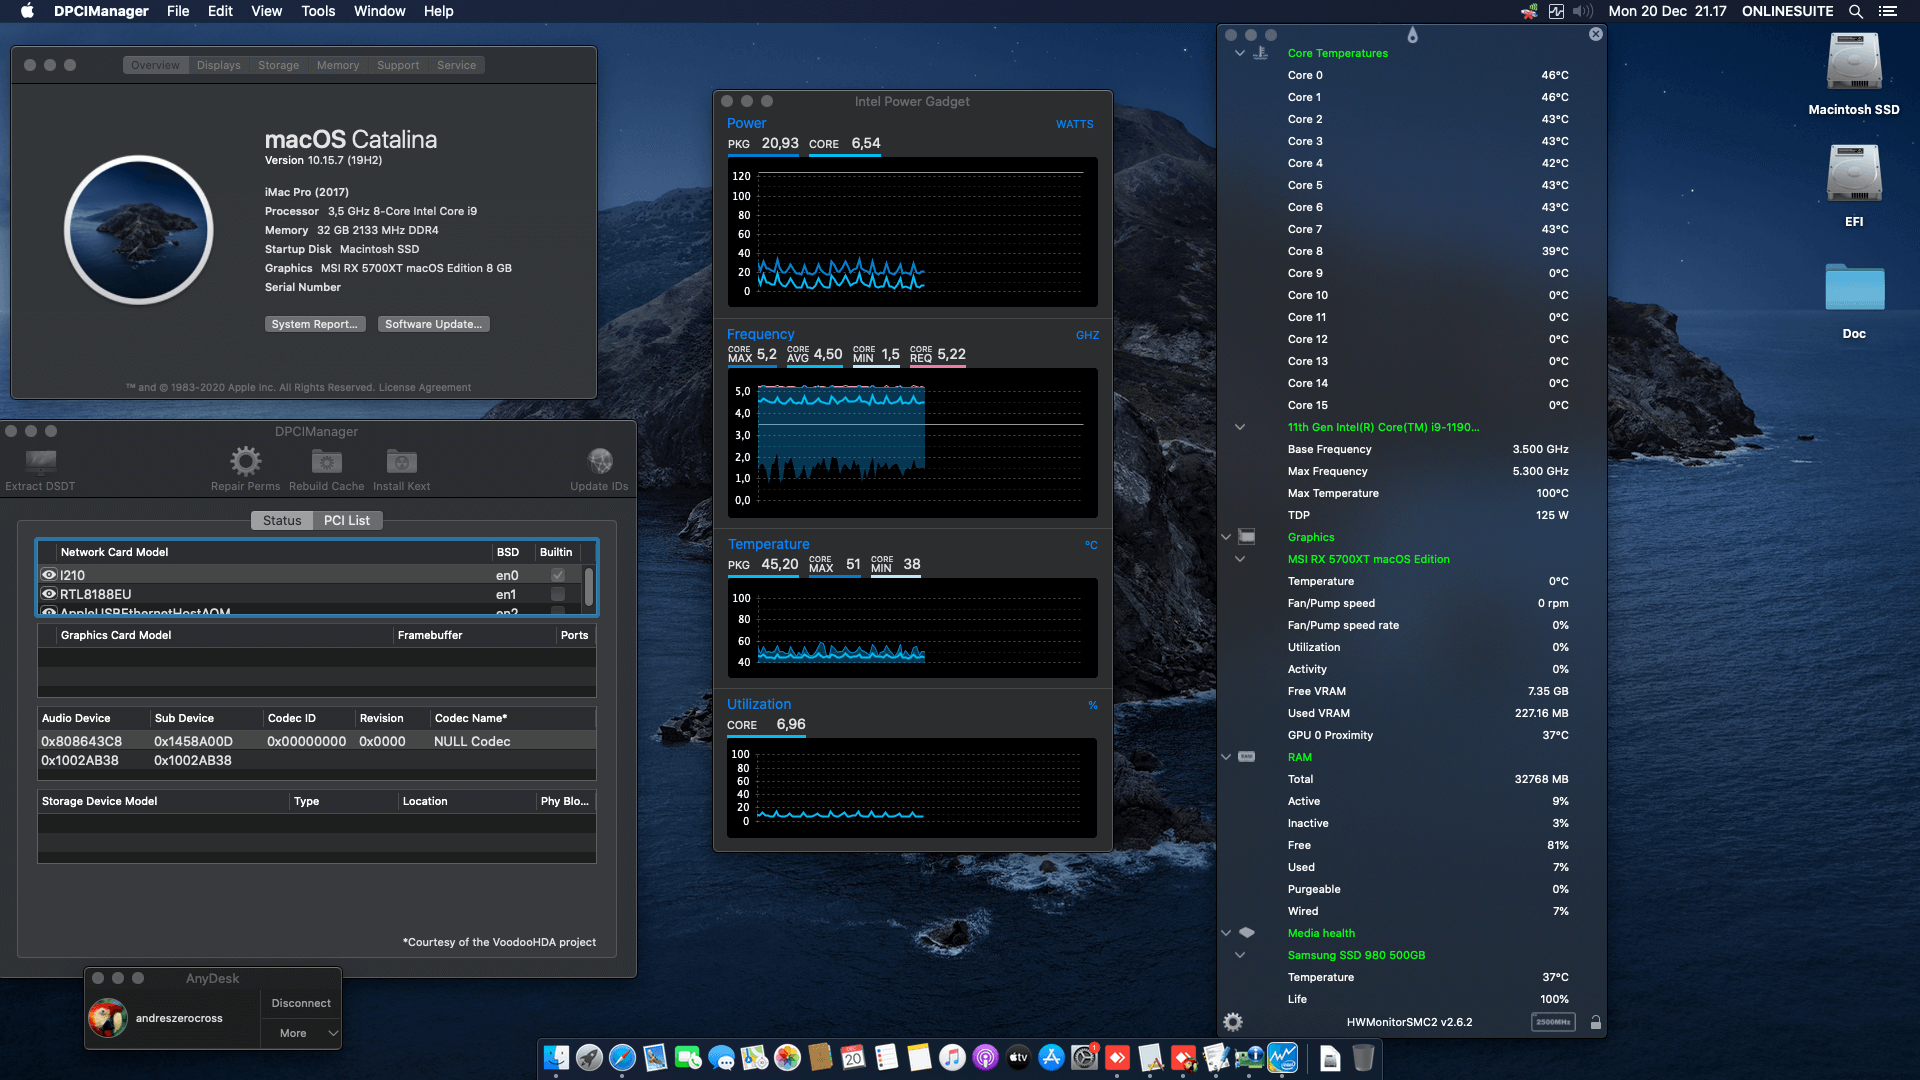Click Disconnect in AnyDesk

[301, 1003]
